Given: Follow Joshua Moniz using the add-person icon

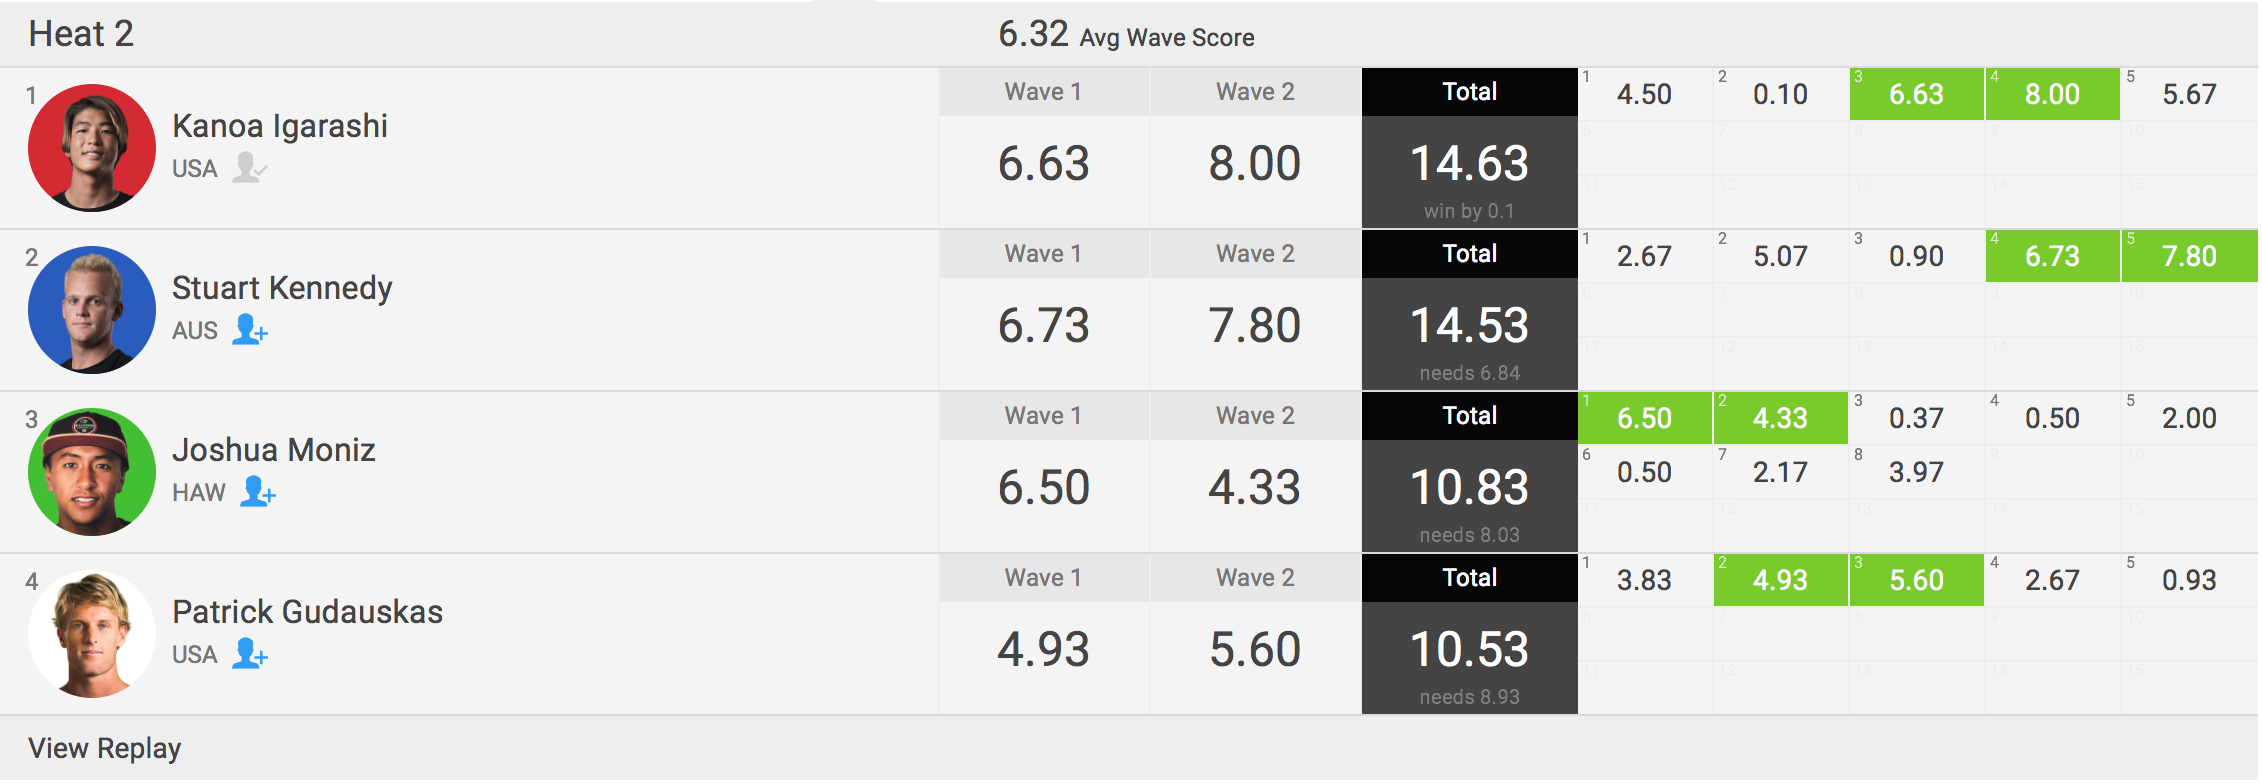Looking at the screenshot, I should tap(257, 491).
